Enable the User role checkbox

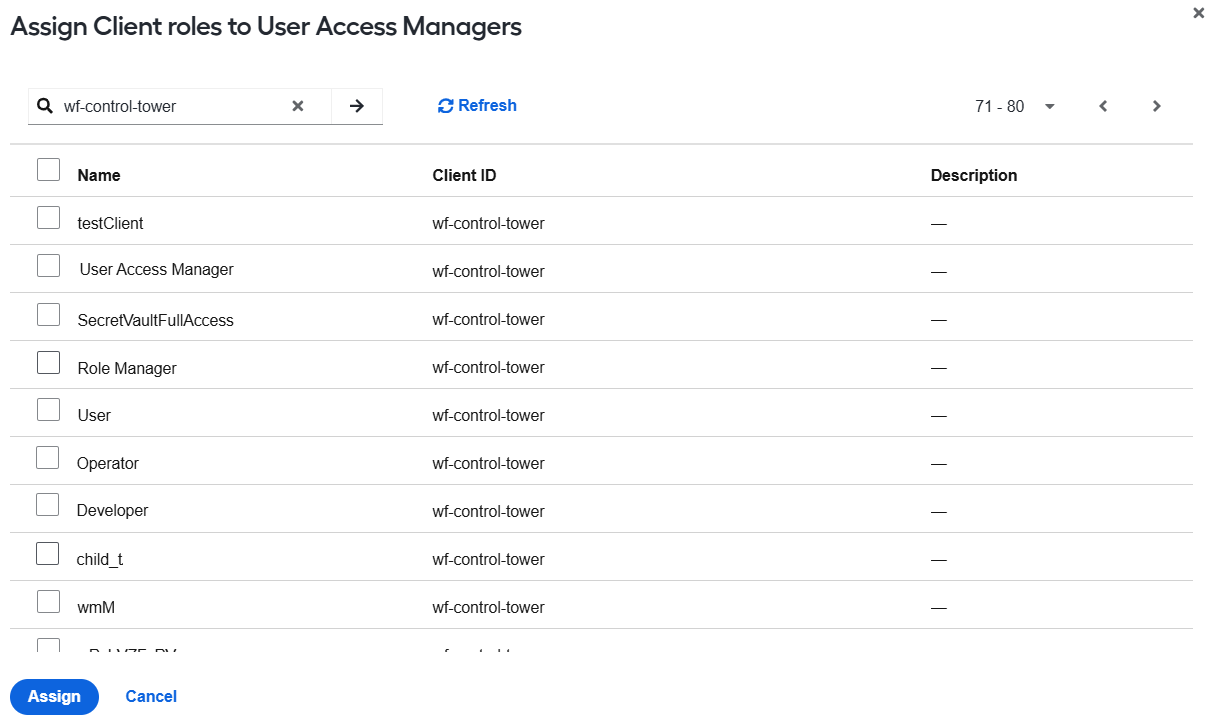tap(48, 409)
